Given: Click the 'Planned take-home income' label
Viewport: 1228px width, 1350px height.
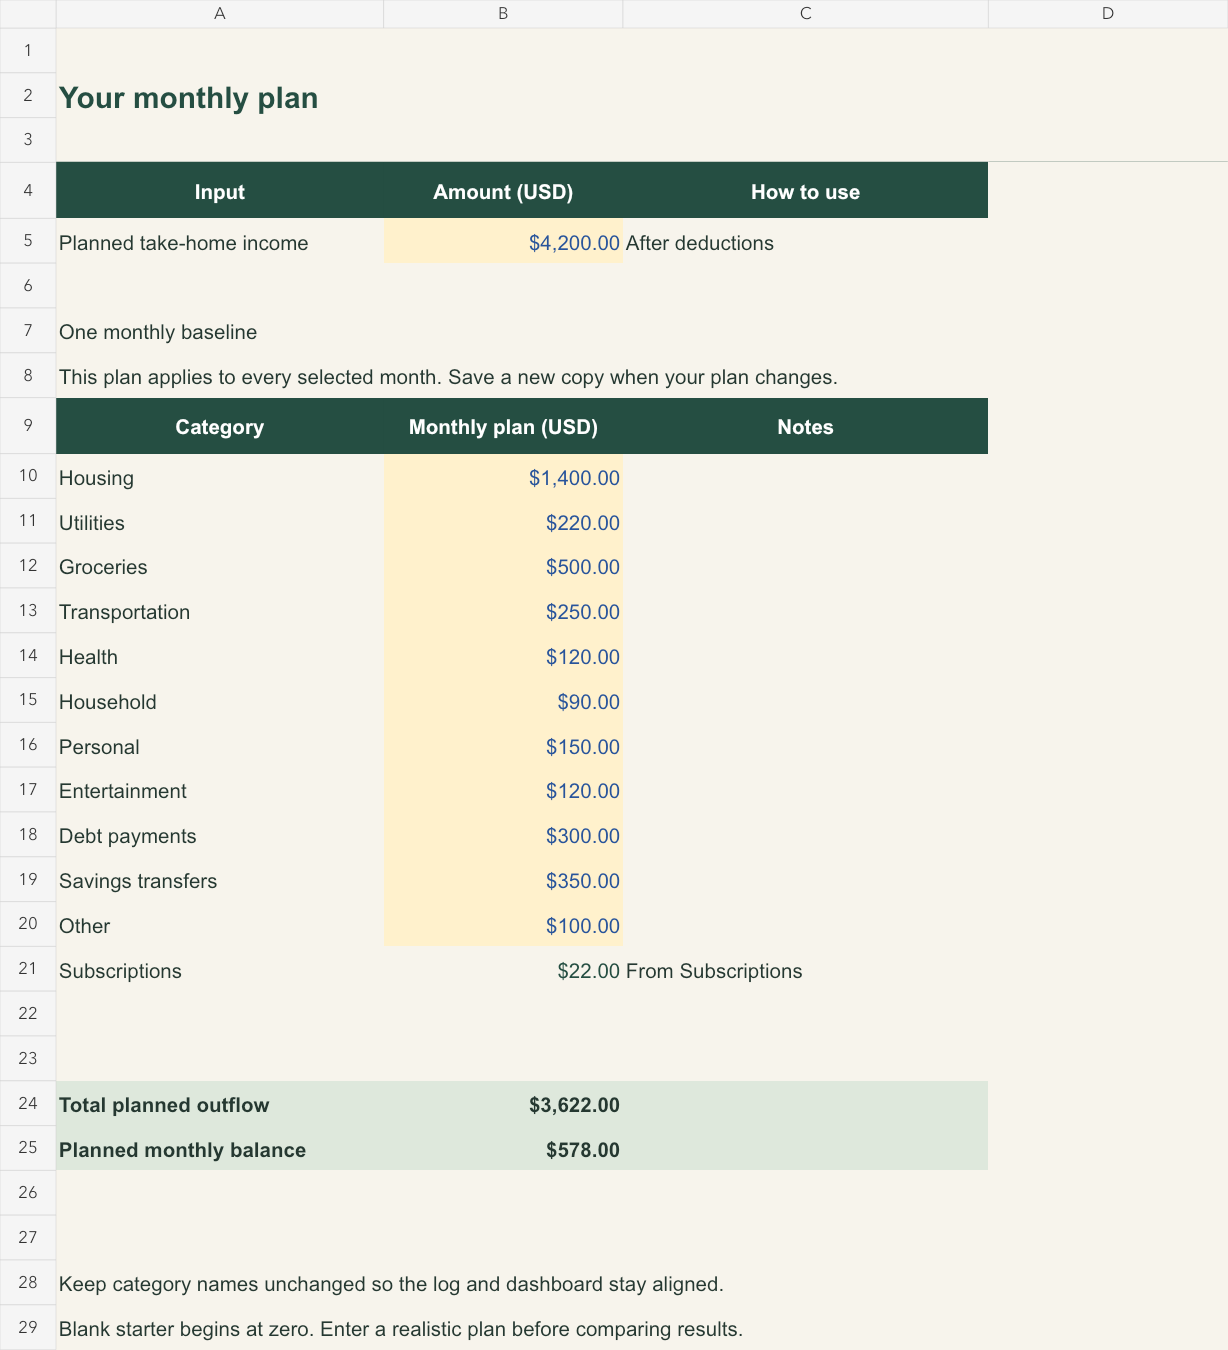Looking at the screenshot, I should point(184,243).
